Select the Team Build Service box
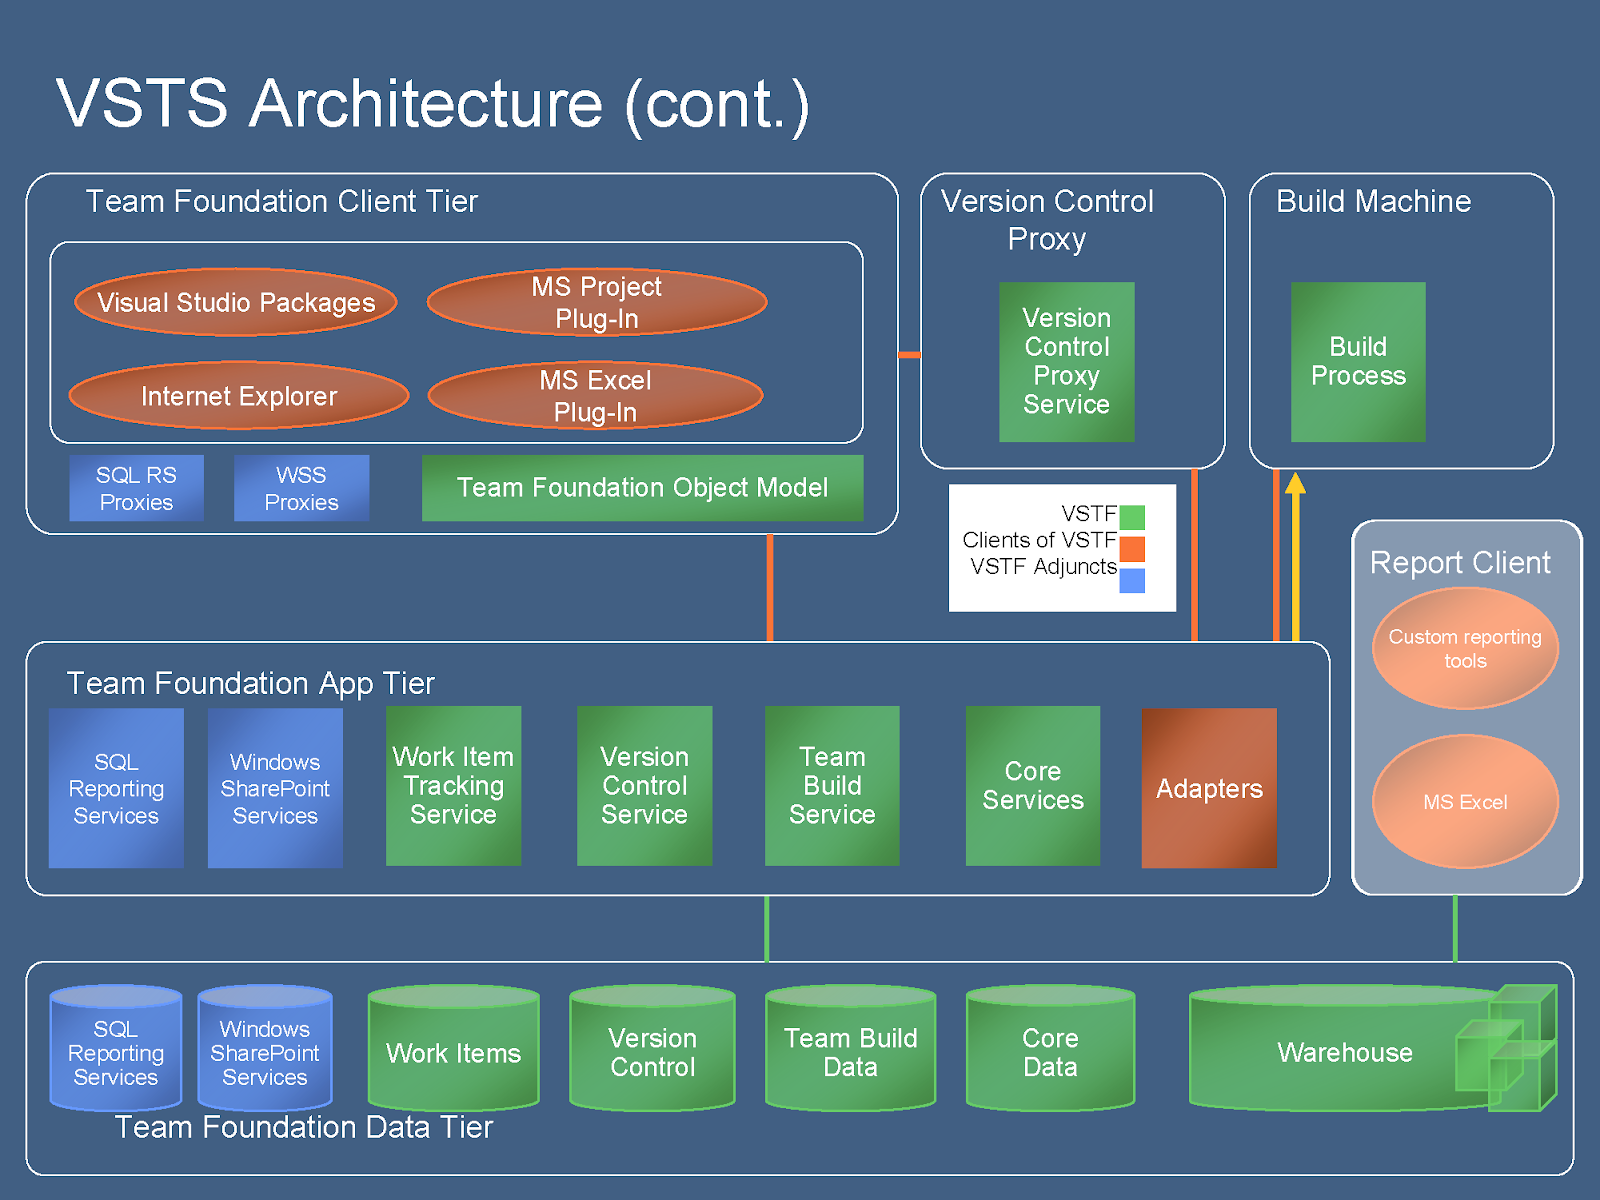Image resolution: width=1600 pixels, height=1200 pixels. [832, 786]
